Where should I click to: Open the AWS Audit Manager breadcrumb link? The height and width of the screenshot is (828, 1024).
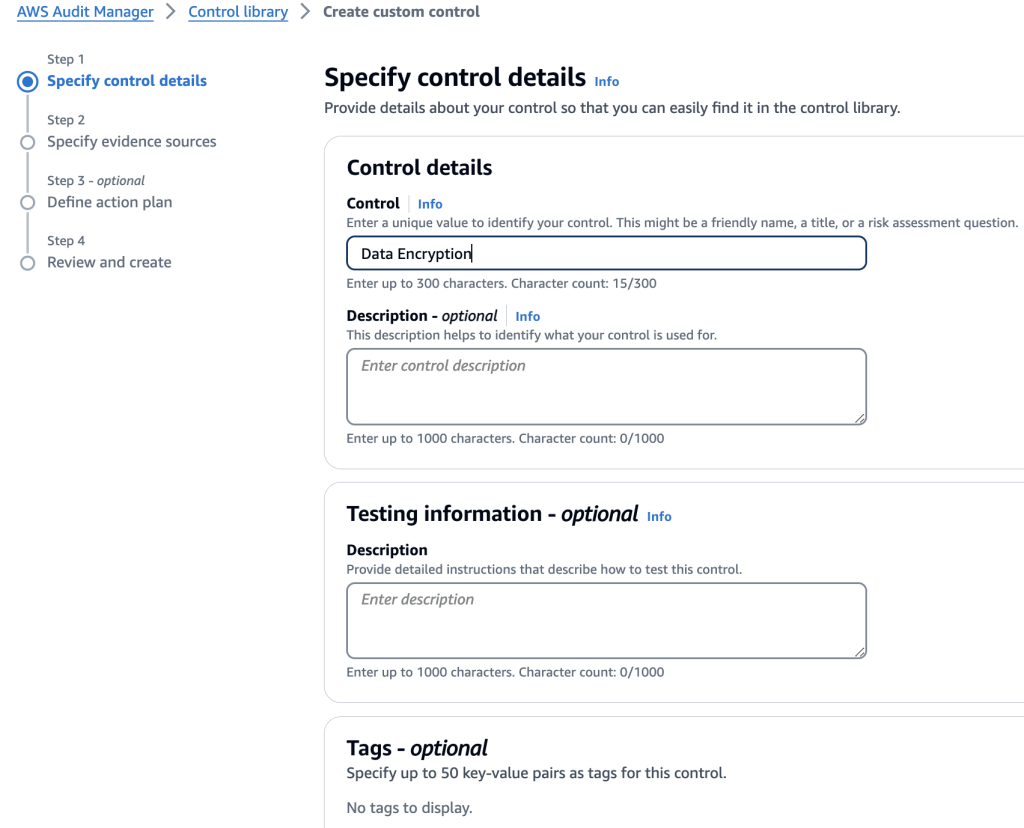pyautogui.click(x=85, y=12)
